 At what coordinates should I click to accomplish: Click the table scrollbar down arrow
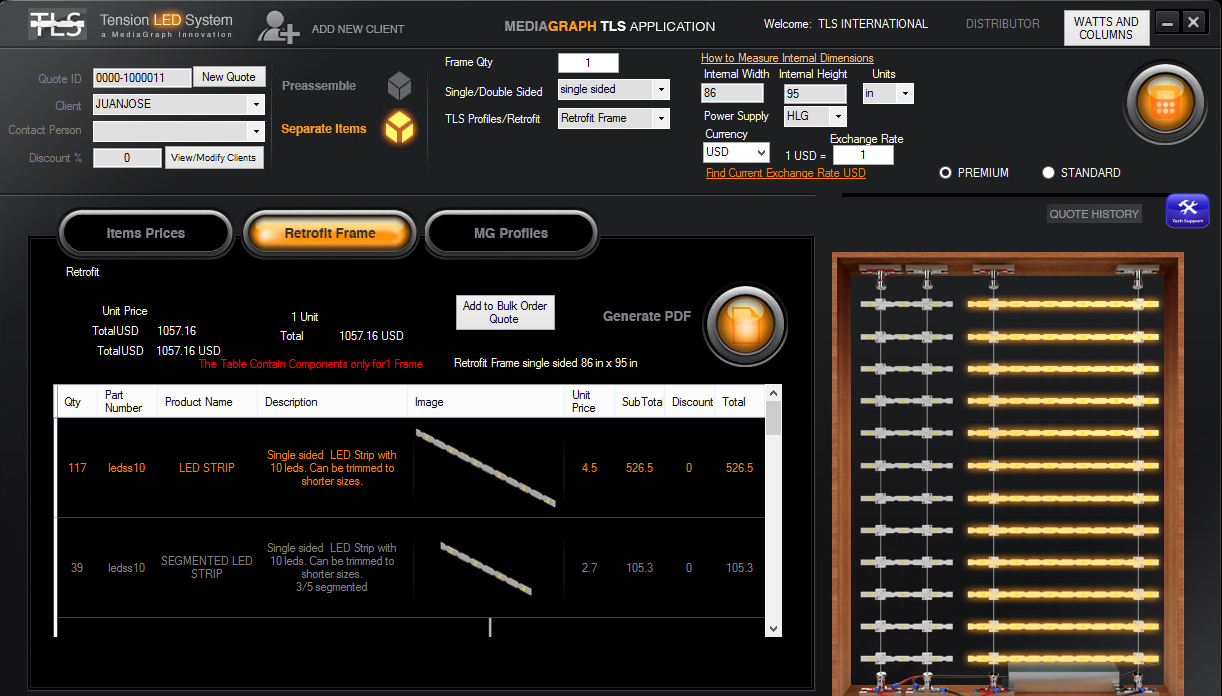[x=773, y=627]
